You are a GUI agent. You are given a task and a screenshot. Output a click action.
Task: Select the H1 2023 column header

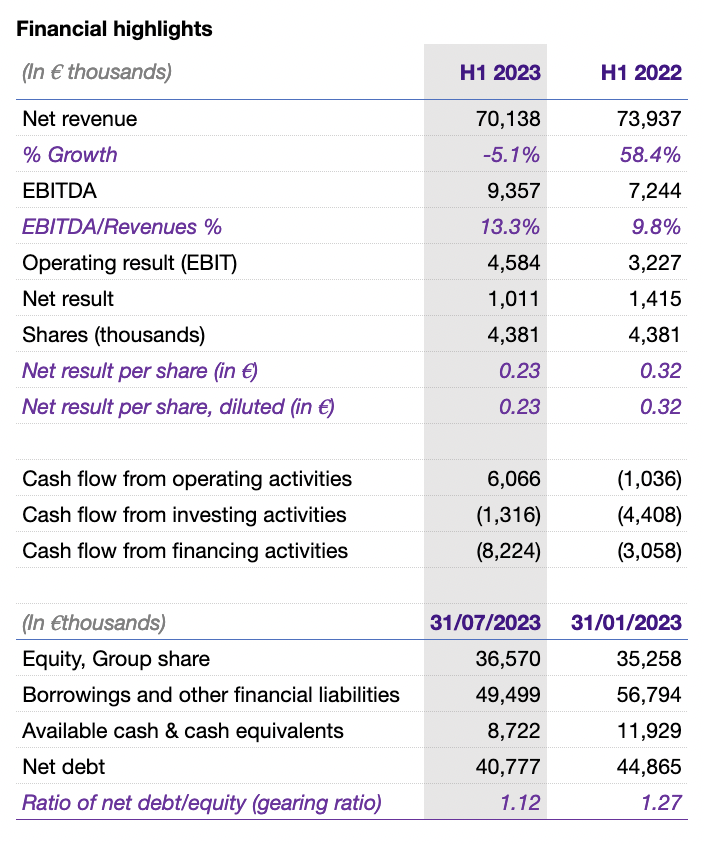[x=500, y=72]
